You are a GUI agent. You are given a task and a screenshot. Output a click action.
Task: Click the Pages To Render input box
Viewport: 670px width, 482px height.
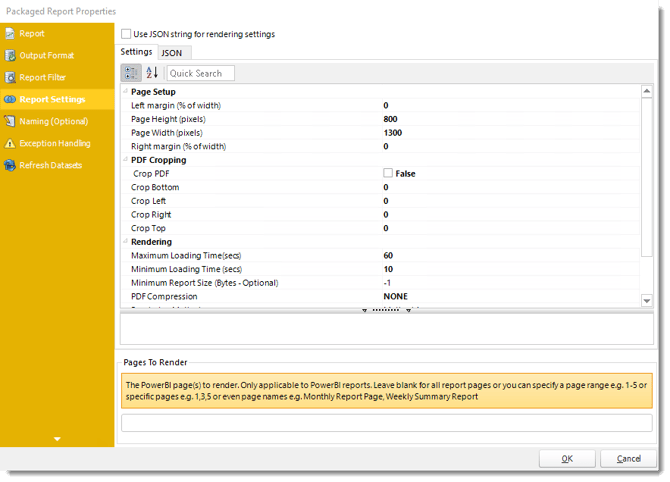point(387,423)
